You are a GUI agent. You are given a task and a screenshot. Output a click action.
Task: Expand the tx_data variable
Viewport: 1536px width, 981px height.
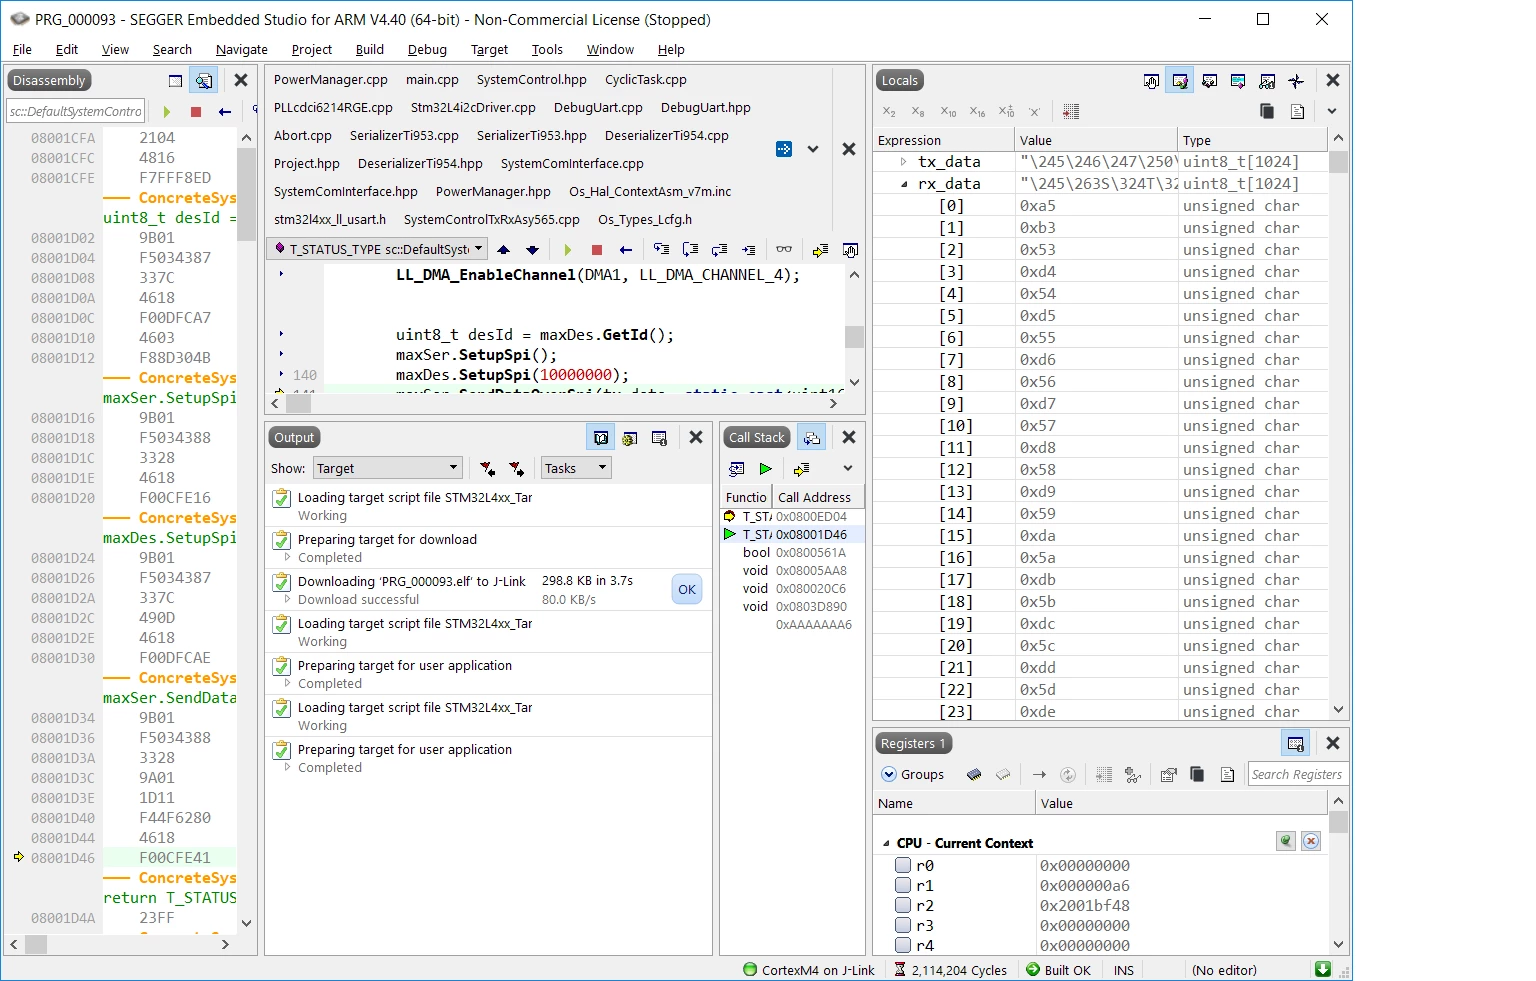point(903,162)
